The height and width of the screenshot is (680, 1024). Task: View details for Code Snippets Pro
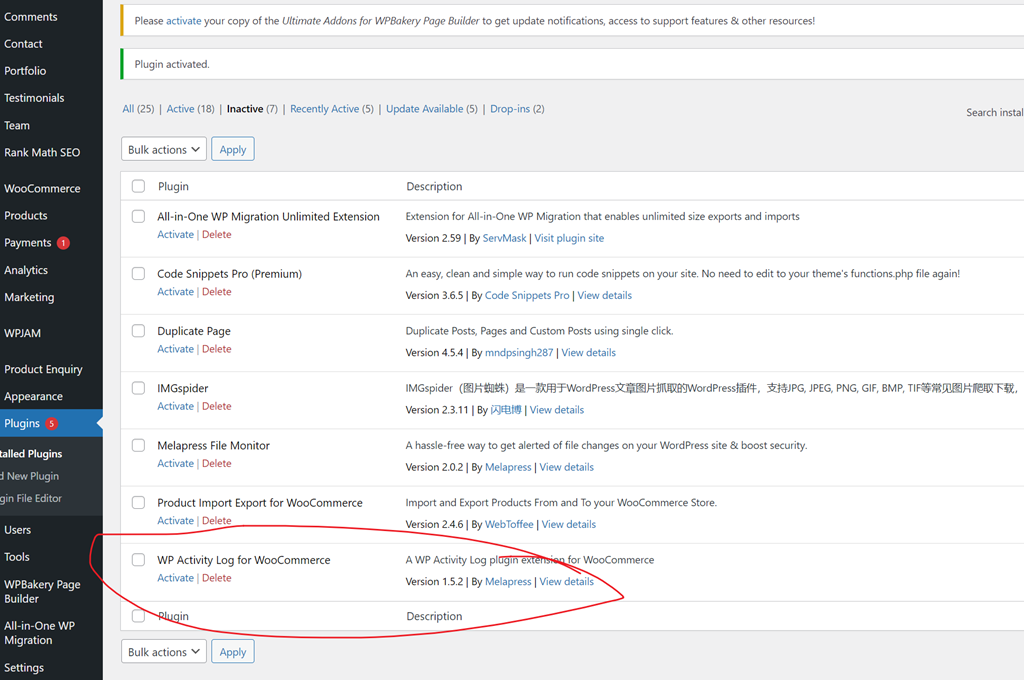tap(605, 295)
